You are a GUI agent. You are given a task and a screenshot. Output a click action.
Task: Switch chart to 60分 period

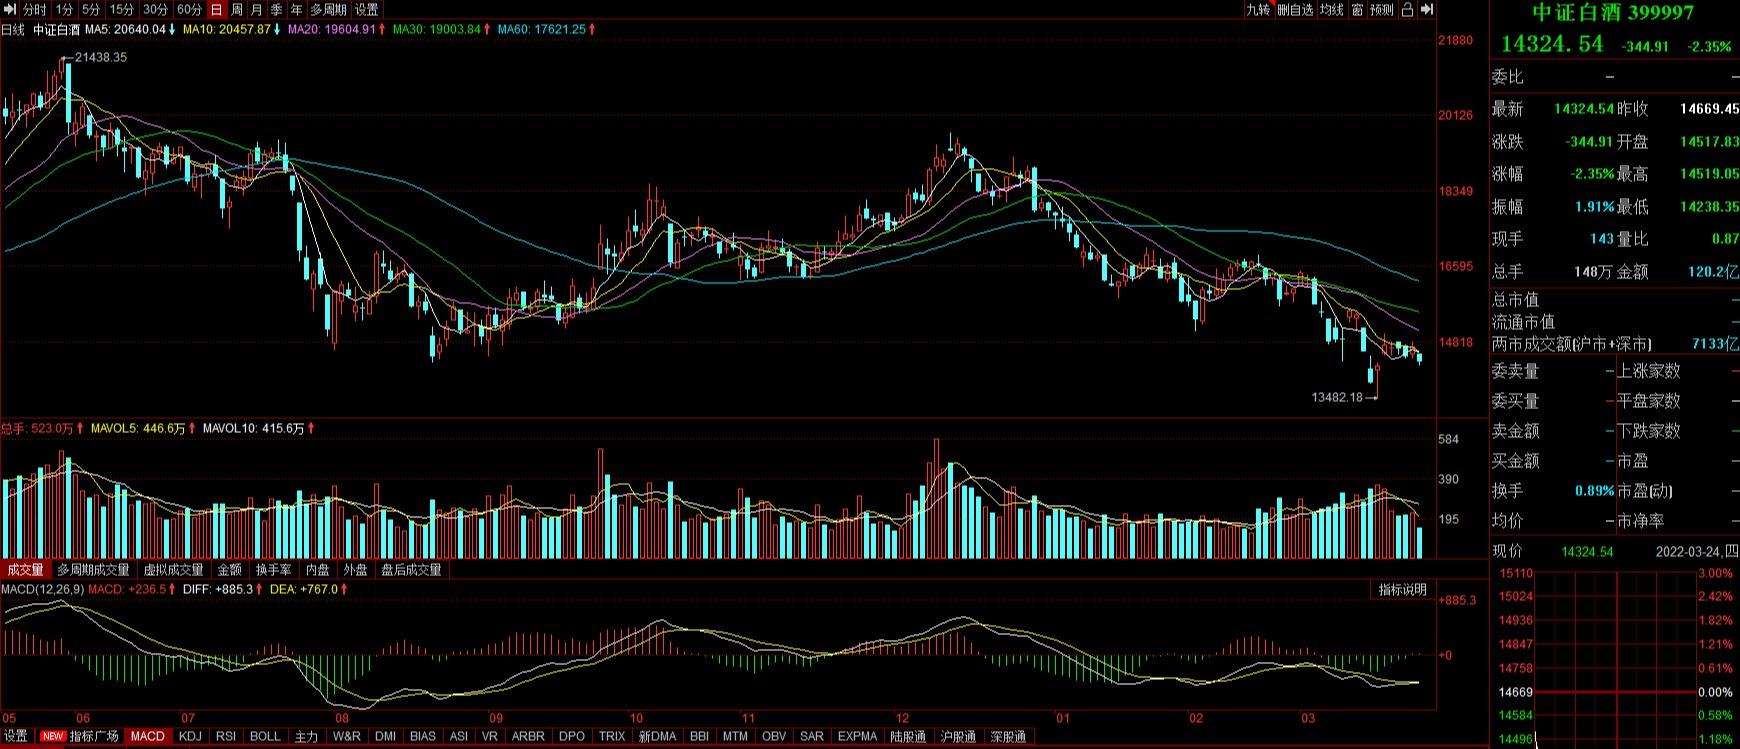pyautogui.click(x=189, y=9)
